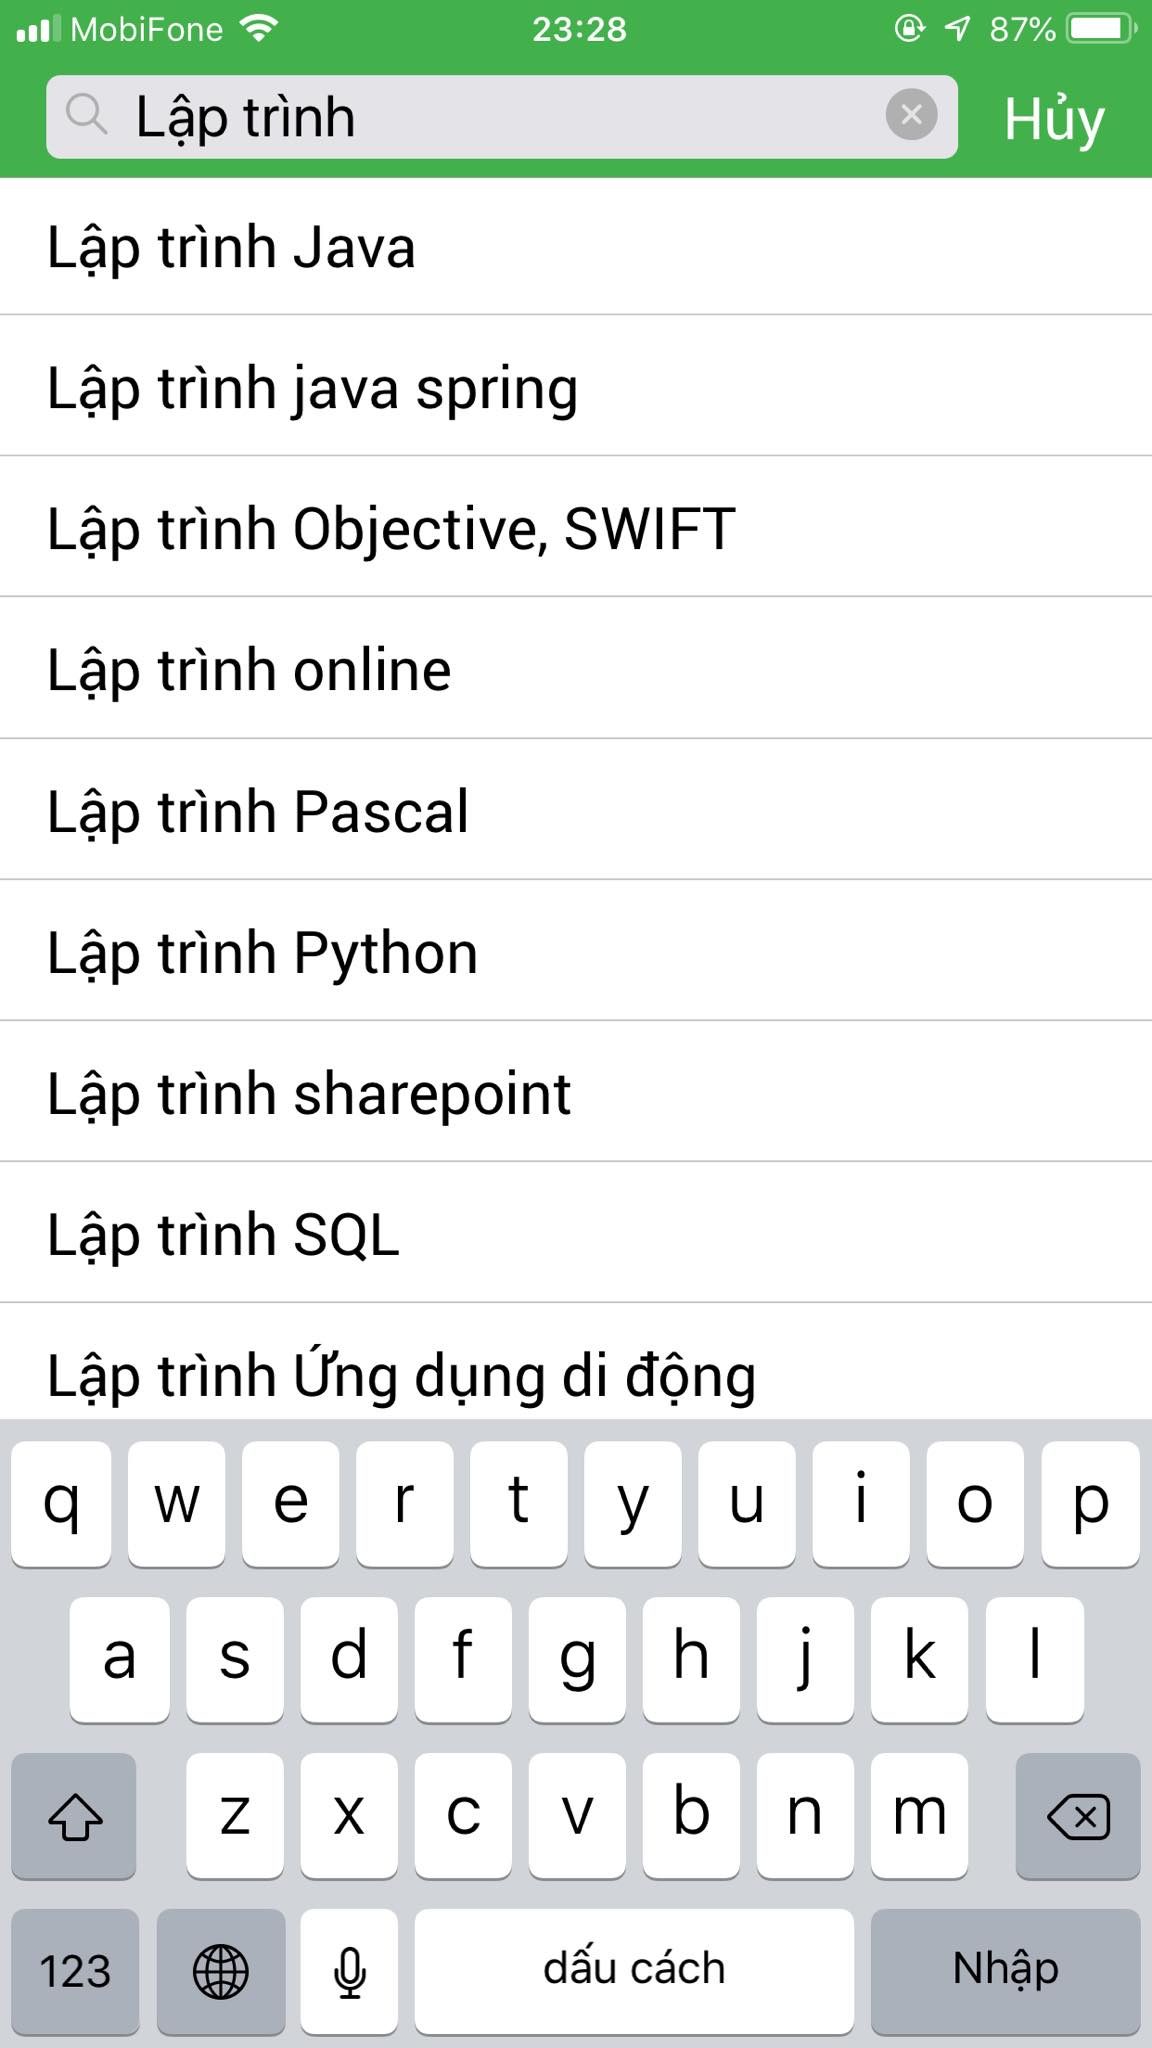The image size is (1152, 2048).
Task: Choose Lập trình Pascal suggestion
Action: click(x=258, y=811)
